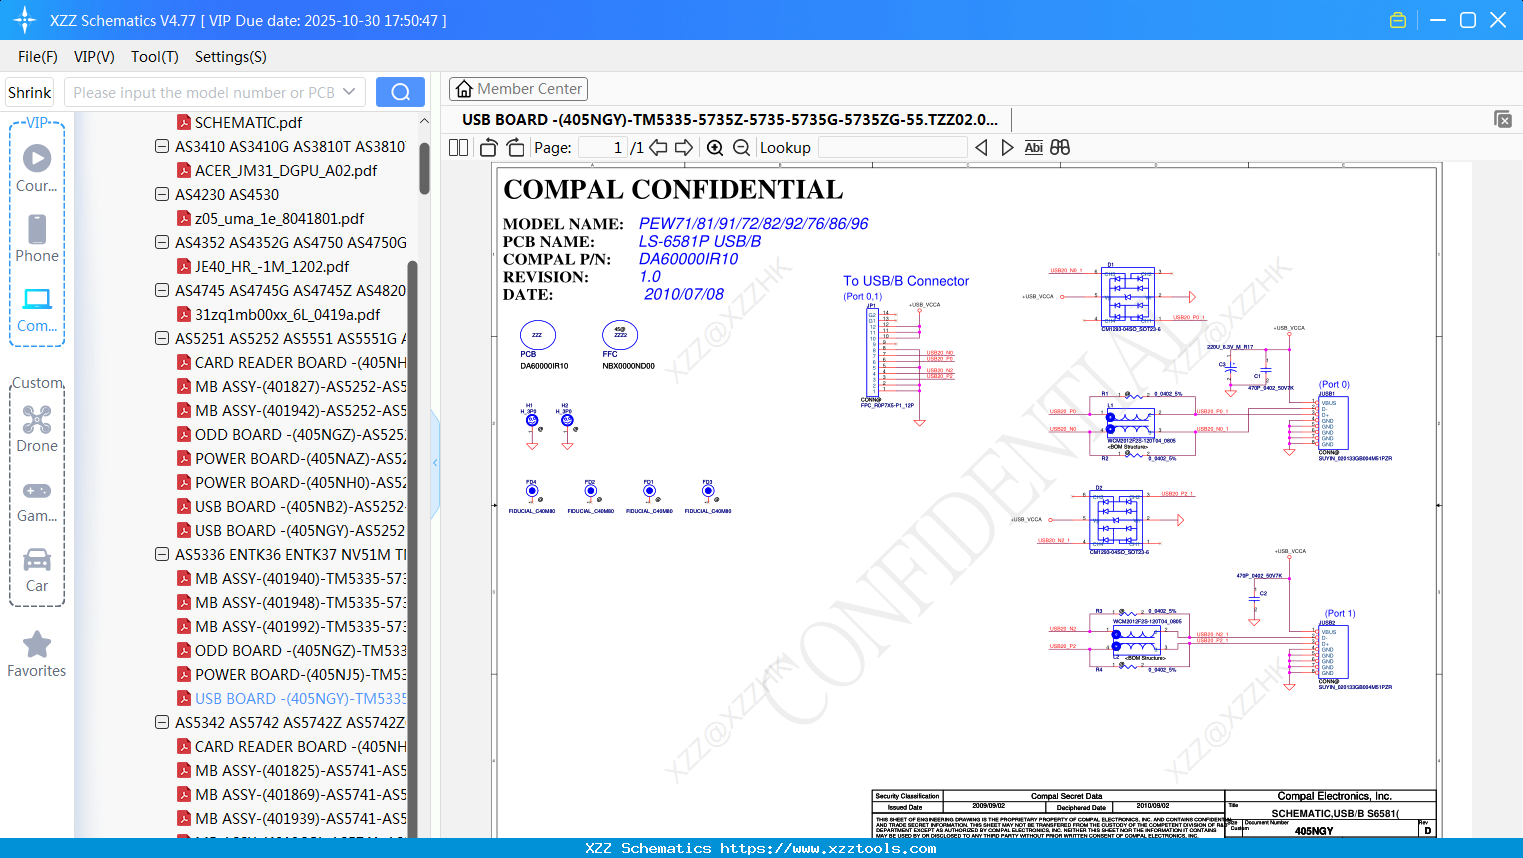Image resolution: width=1523 pixels, height=858 pixels.
Task: Open USB BOARD -(405NB2)-AS5252 file
Action: tap(300, 506)
